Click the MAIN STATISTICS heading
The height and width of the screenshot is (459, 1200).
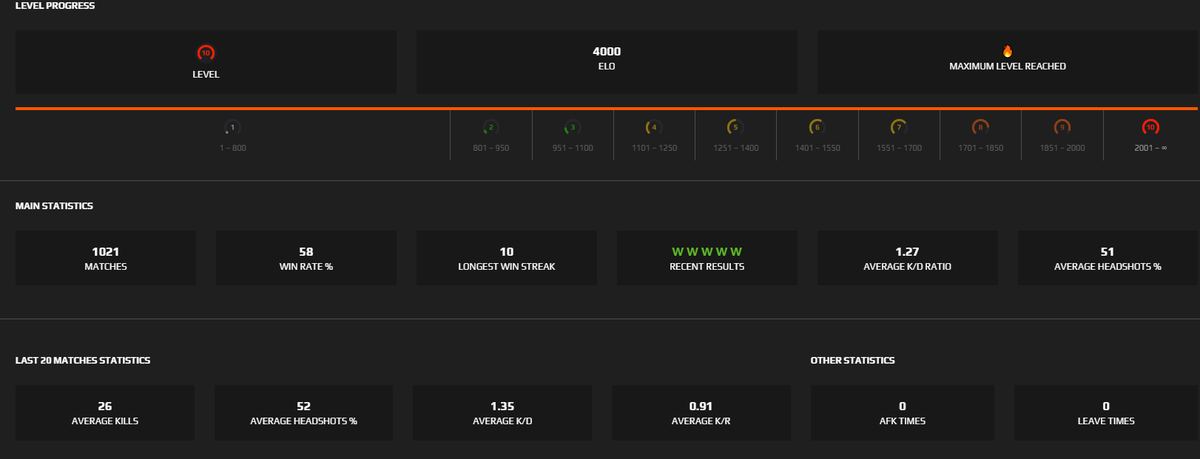pyautogui.click(x=53, y=206)
